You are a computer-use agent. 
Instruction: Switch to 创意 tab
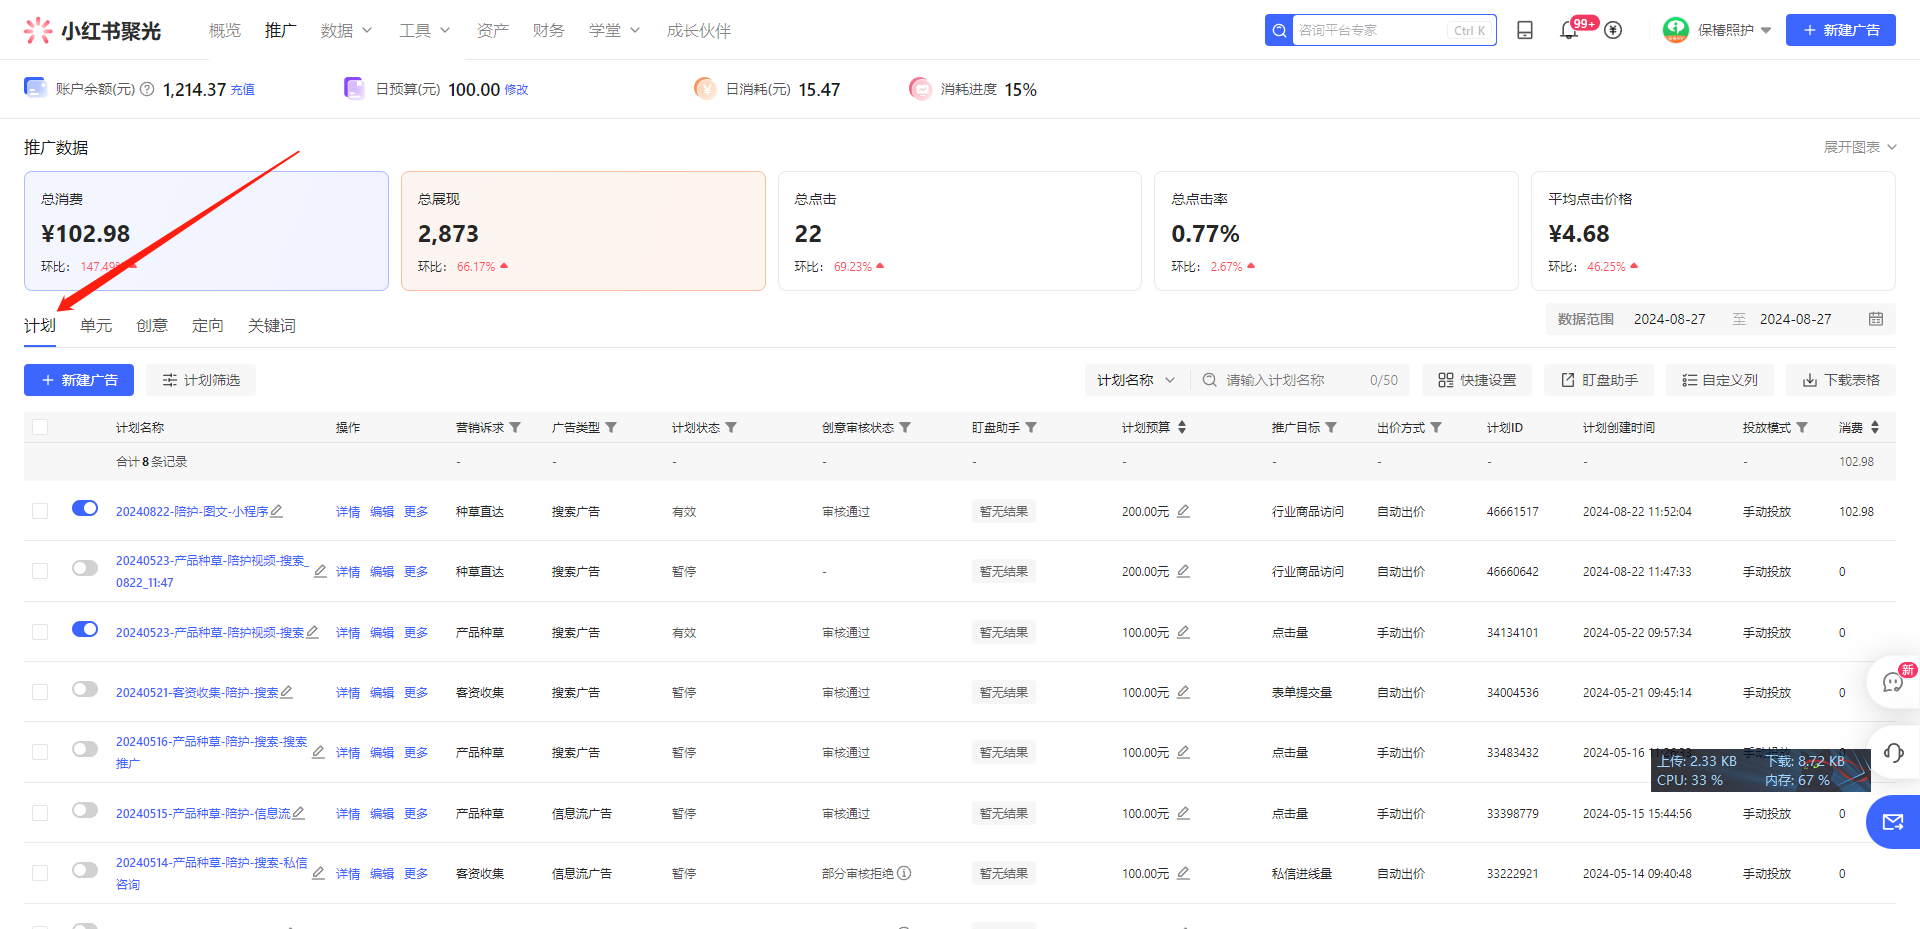coord(152,326)
